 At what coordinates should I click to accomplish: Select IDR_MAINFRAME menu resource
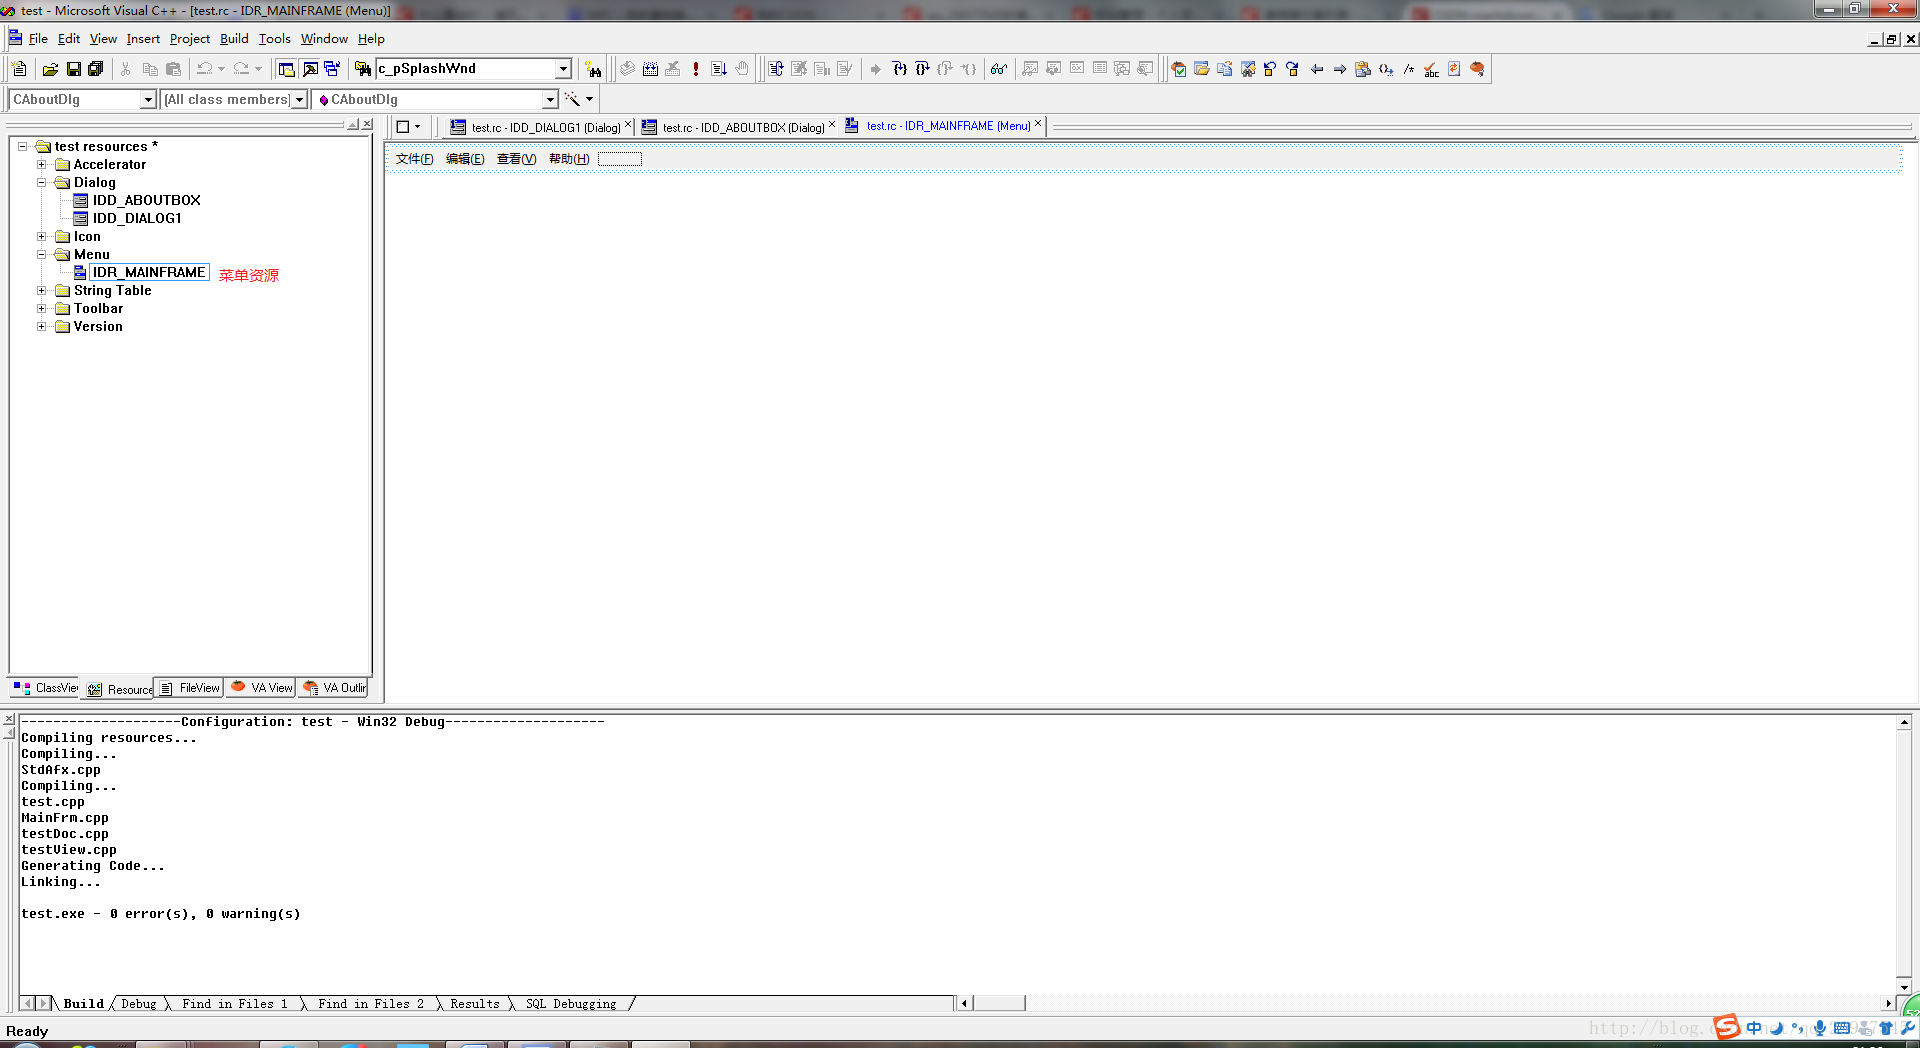148,272
